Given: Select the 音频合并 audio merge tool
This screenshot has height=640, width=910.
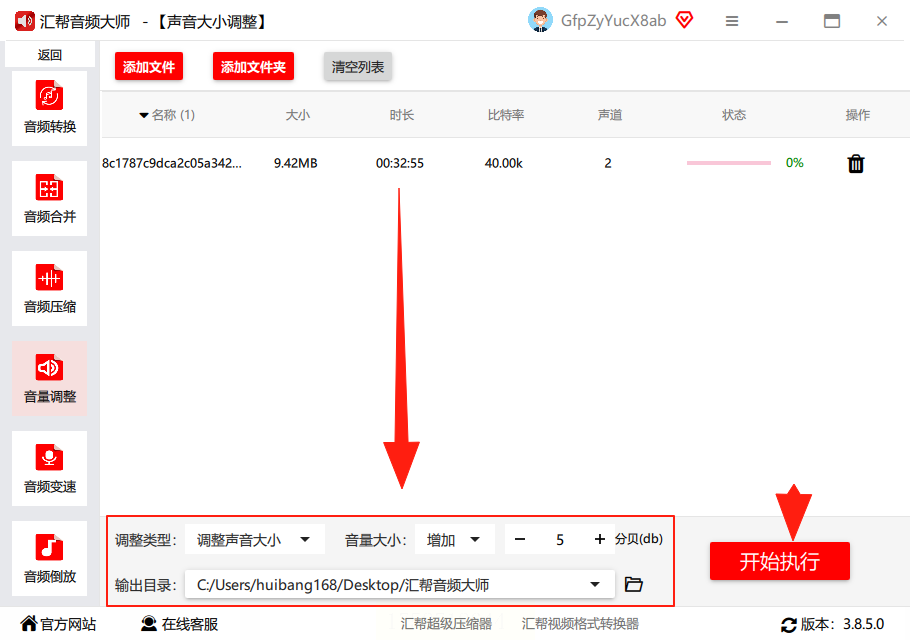Looking at the screenshot, I should 49,198.
